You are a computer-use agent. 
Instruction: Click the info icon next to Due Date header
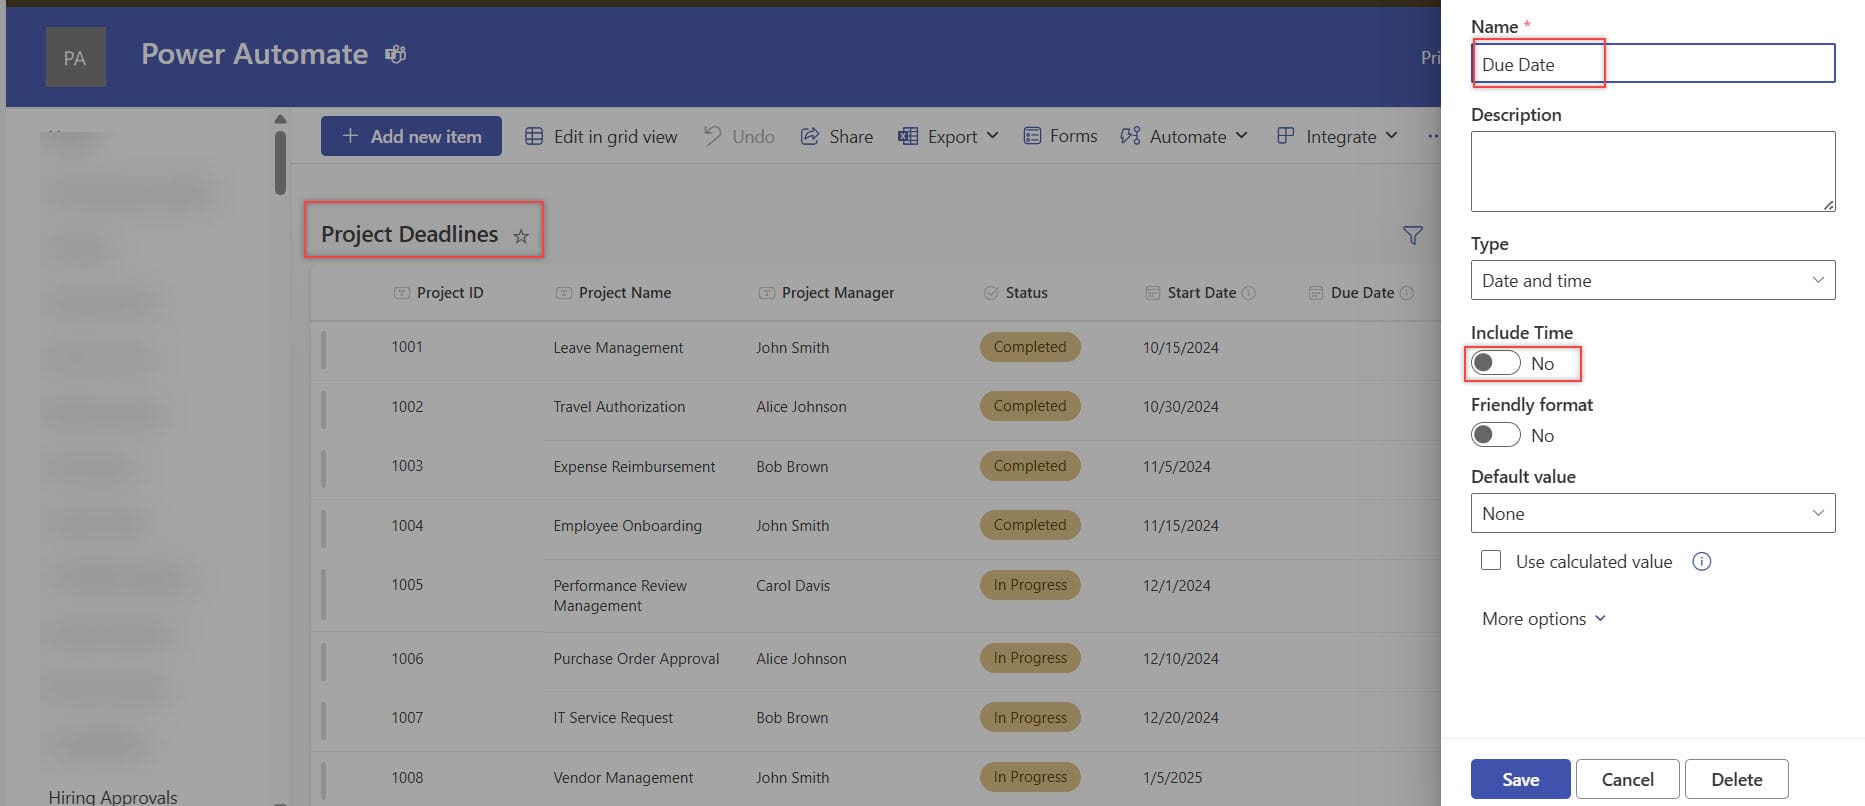click(x=1407, y=293)
